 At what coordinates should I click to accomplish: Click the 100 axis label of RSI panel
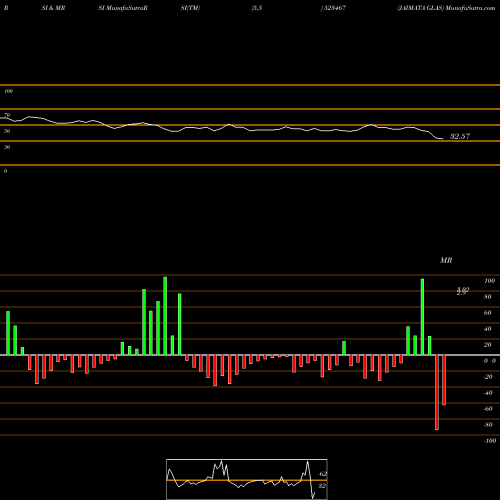tap(8, 91)
